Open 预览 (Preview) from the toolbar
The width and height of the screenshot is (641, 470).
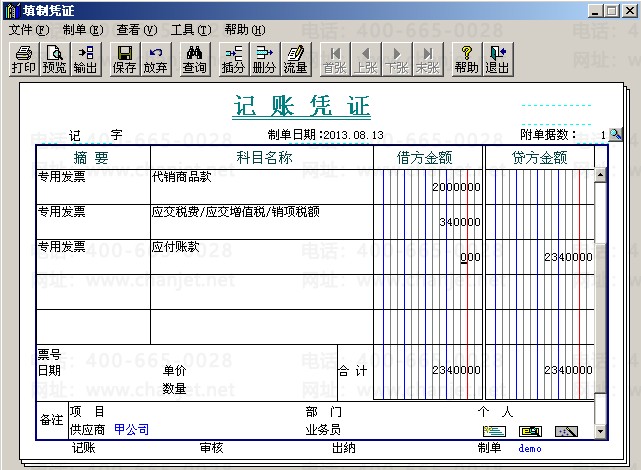(x=54, y=59)
